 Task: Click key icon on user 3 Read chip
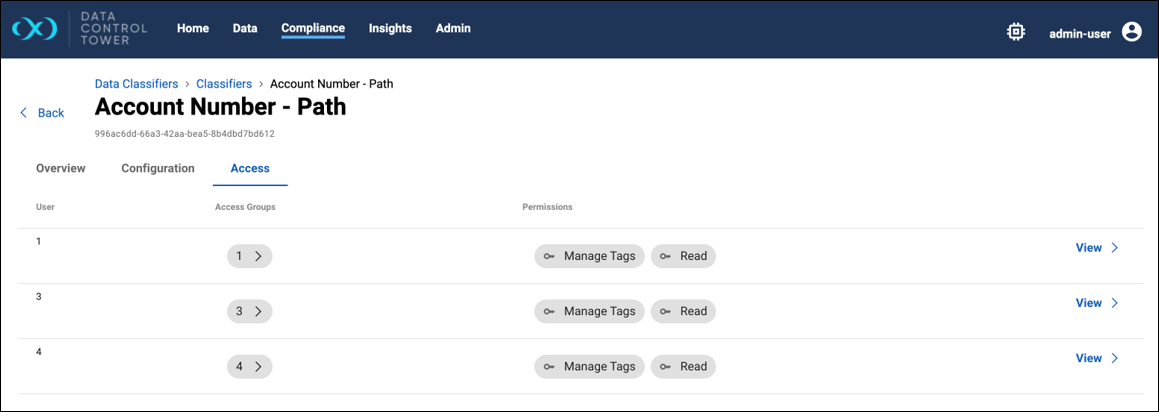point(665,311)
